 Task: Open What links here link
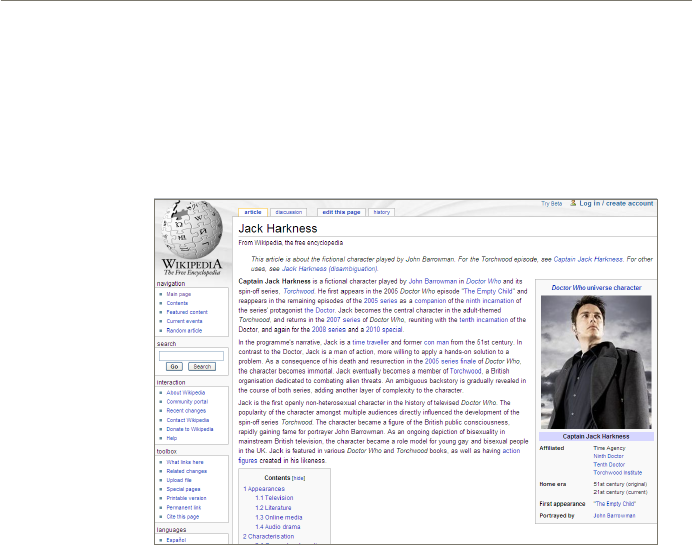click(x=185, y=462)
